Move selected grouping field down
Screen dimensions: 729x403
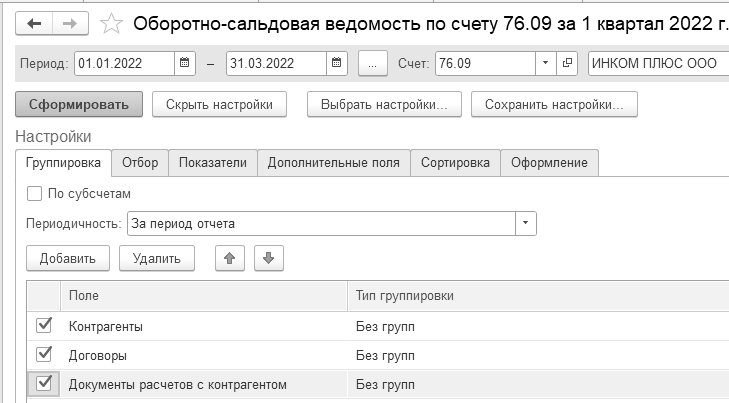point(268,258)
